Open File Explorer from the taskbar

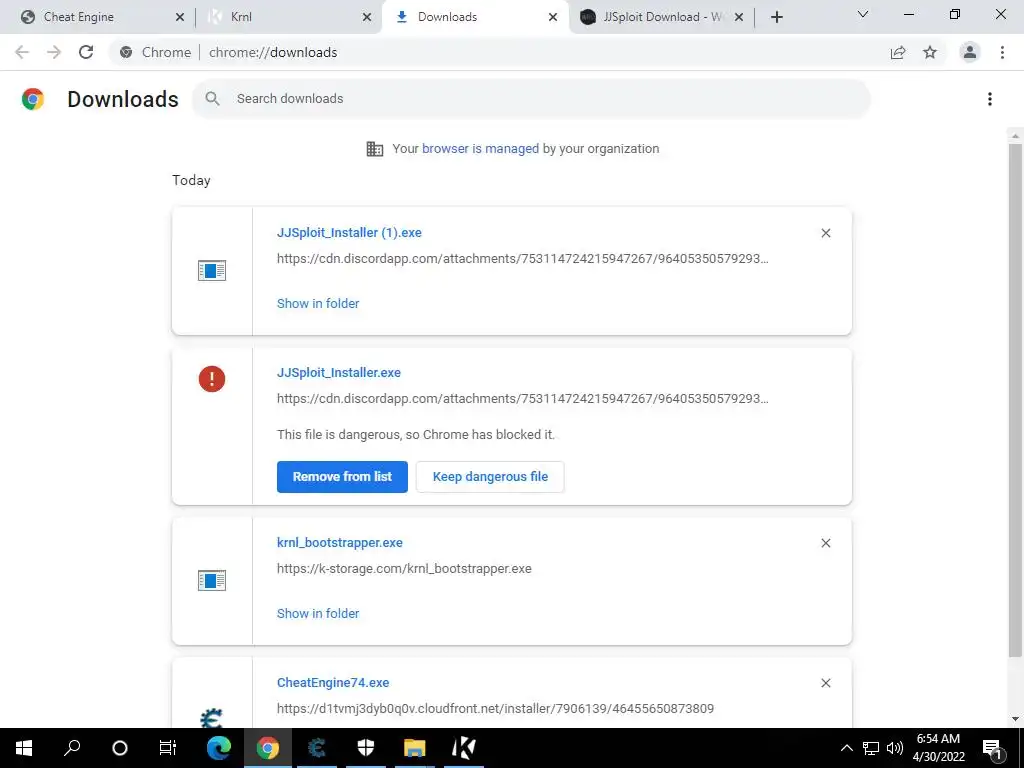click(415, 748)
